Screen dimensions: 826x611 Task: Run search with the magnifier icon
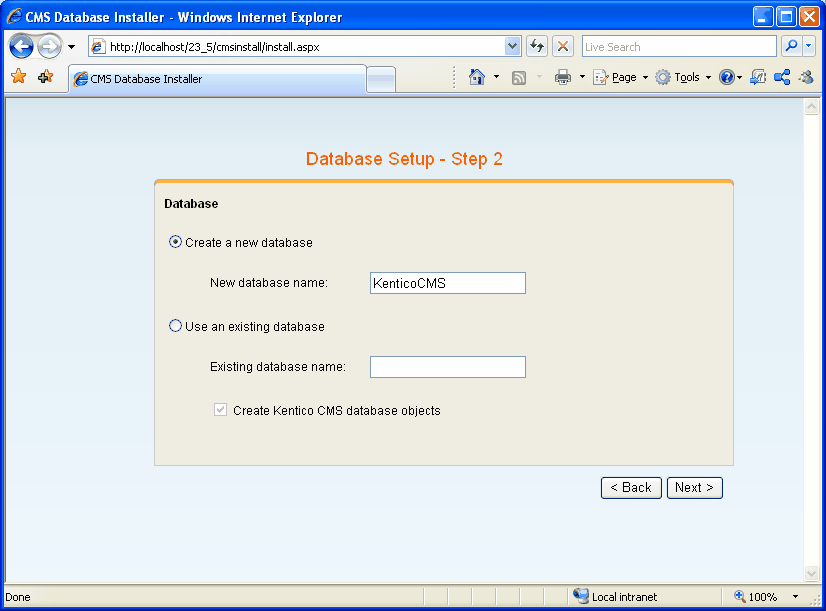coord(791,46)
